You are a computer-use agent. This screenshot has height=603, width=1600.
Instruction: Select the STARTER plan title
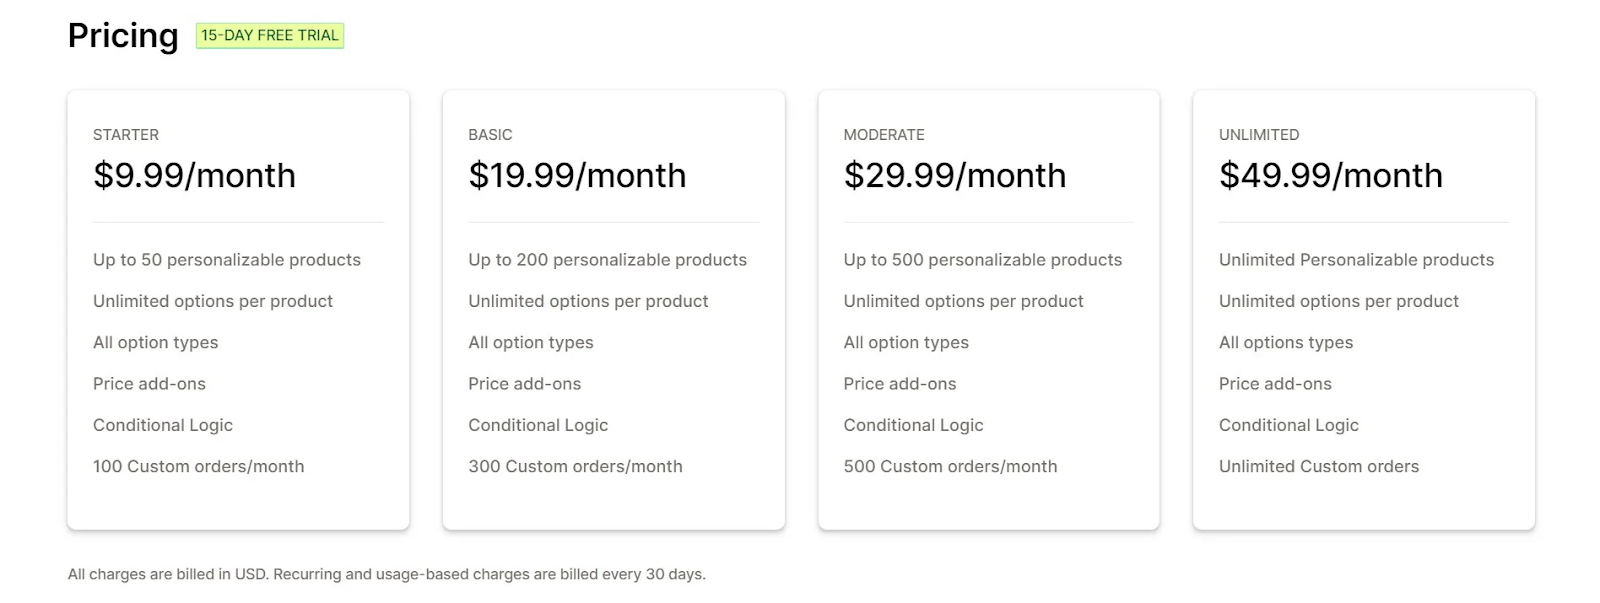click(x=126, y=135)
